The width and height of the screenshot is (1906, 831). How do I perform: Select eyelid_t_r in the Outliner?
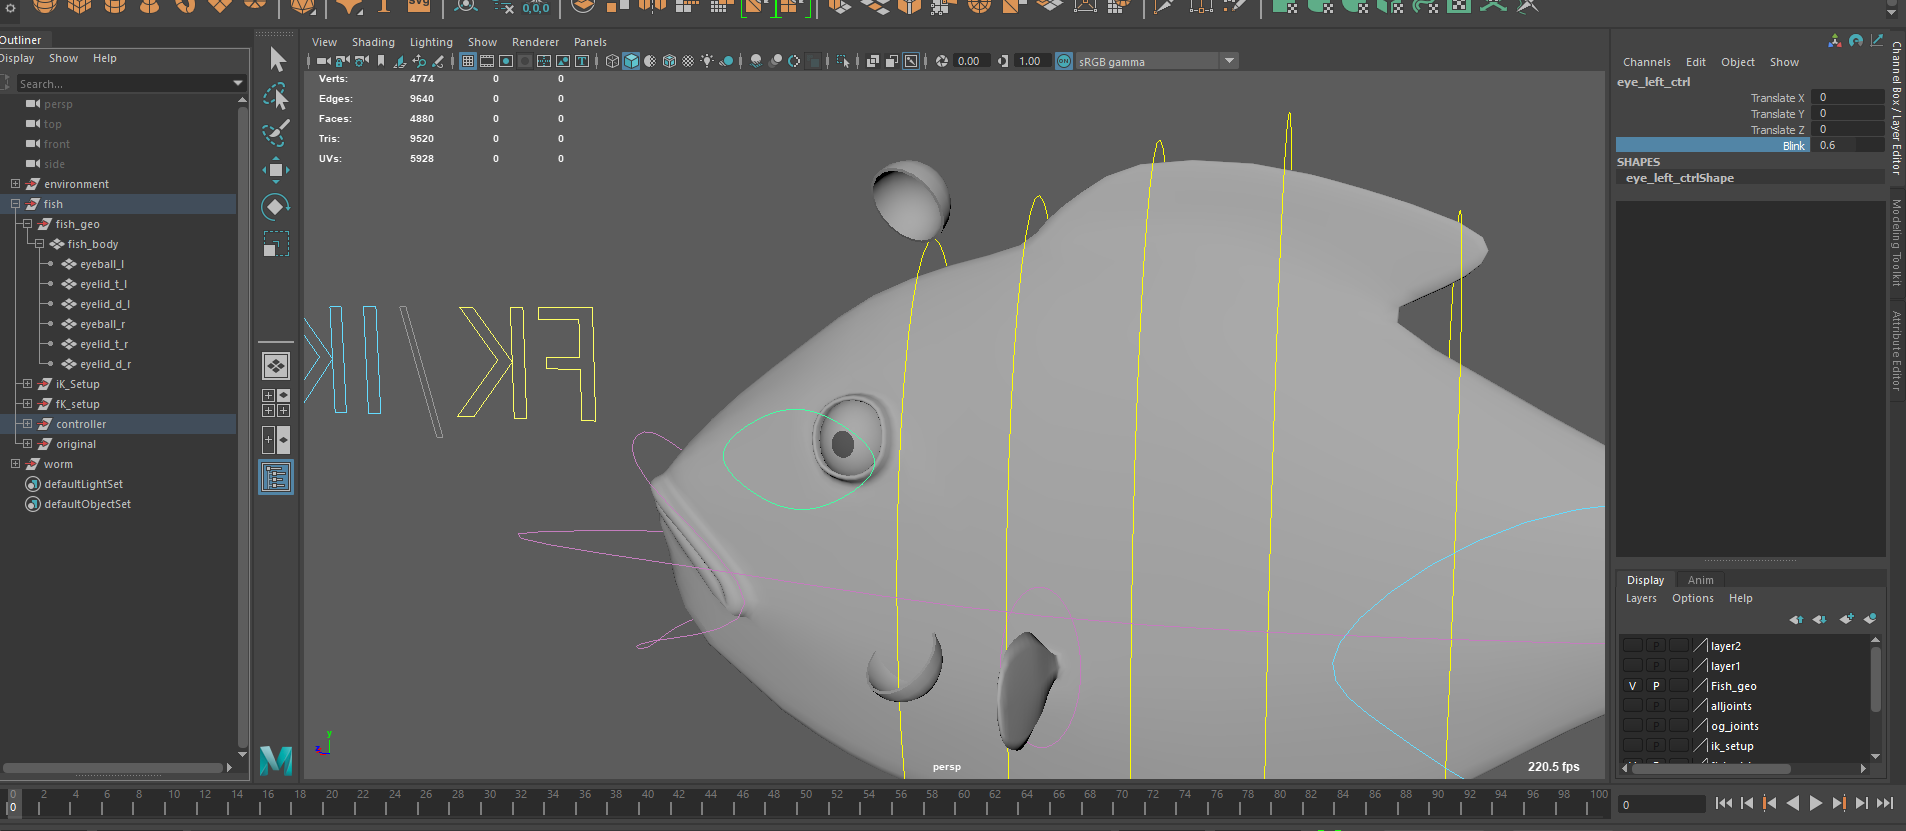point(104,344)
